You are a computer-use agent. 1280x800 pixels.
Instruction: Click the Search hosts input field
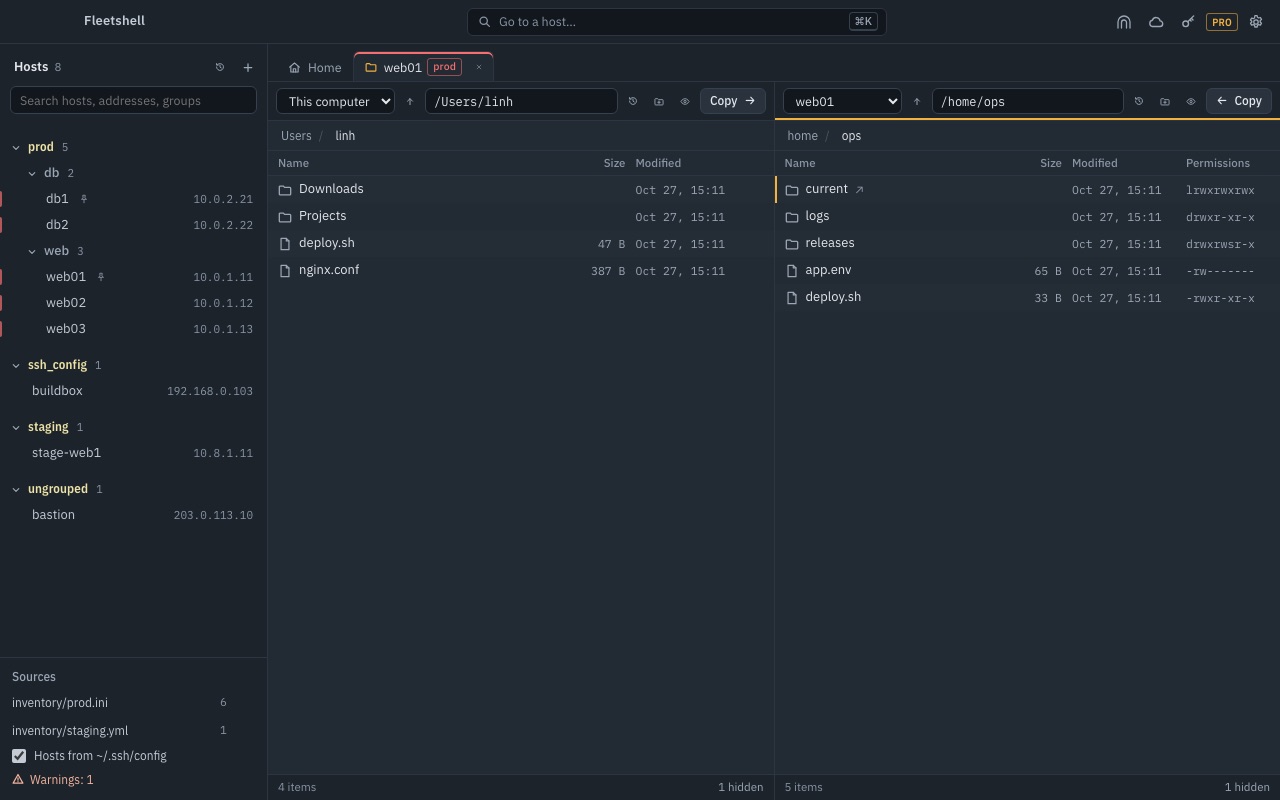click(133, 101)
